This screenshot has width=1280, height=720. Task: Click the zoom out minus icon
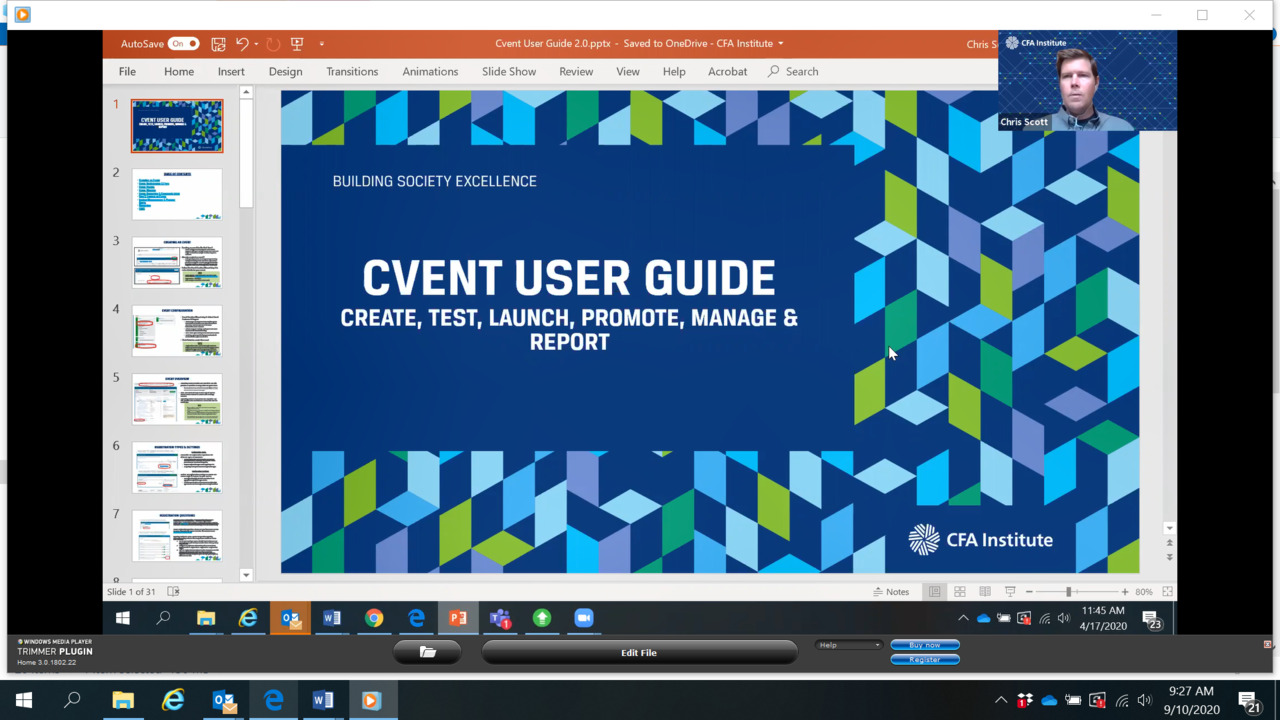pos(1029,592)
